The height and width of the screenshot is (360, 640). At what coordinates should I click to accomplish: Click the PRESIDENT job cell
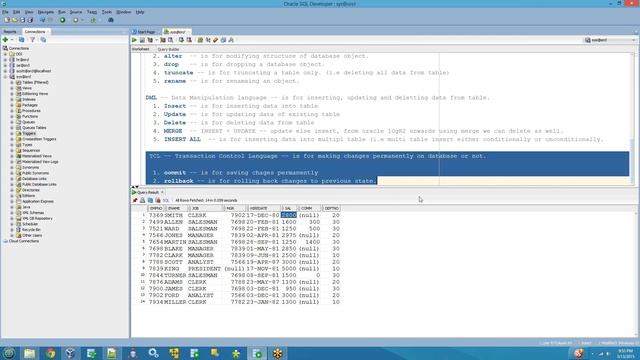[204, 269]
